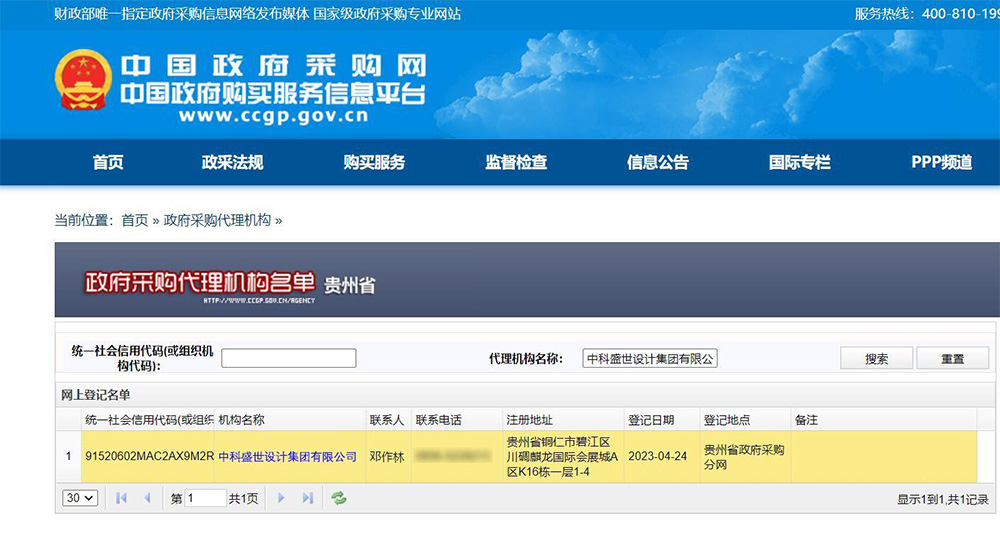This screenshot has width=1000, height=536.
Task: Click the page number input box
Action: pyautogui.click(x=205, y=498)
